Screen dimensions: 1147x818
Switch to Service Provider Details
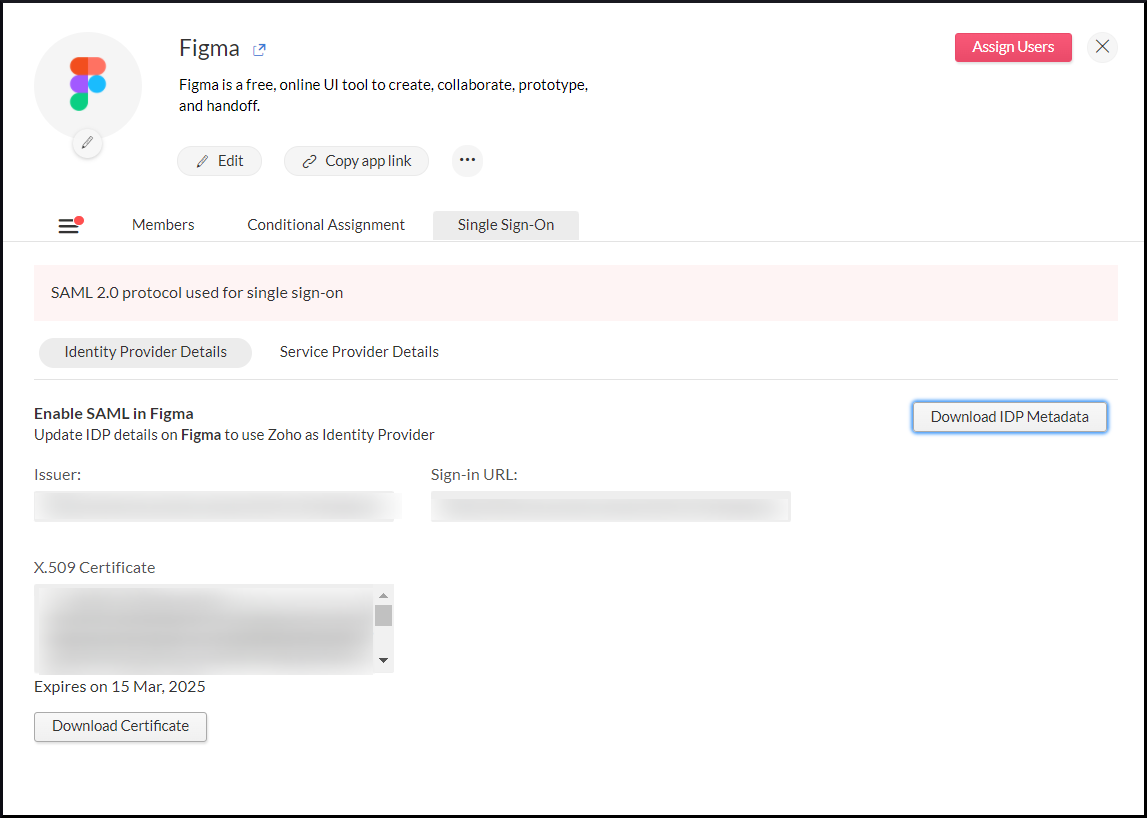coord(359,352)
